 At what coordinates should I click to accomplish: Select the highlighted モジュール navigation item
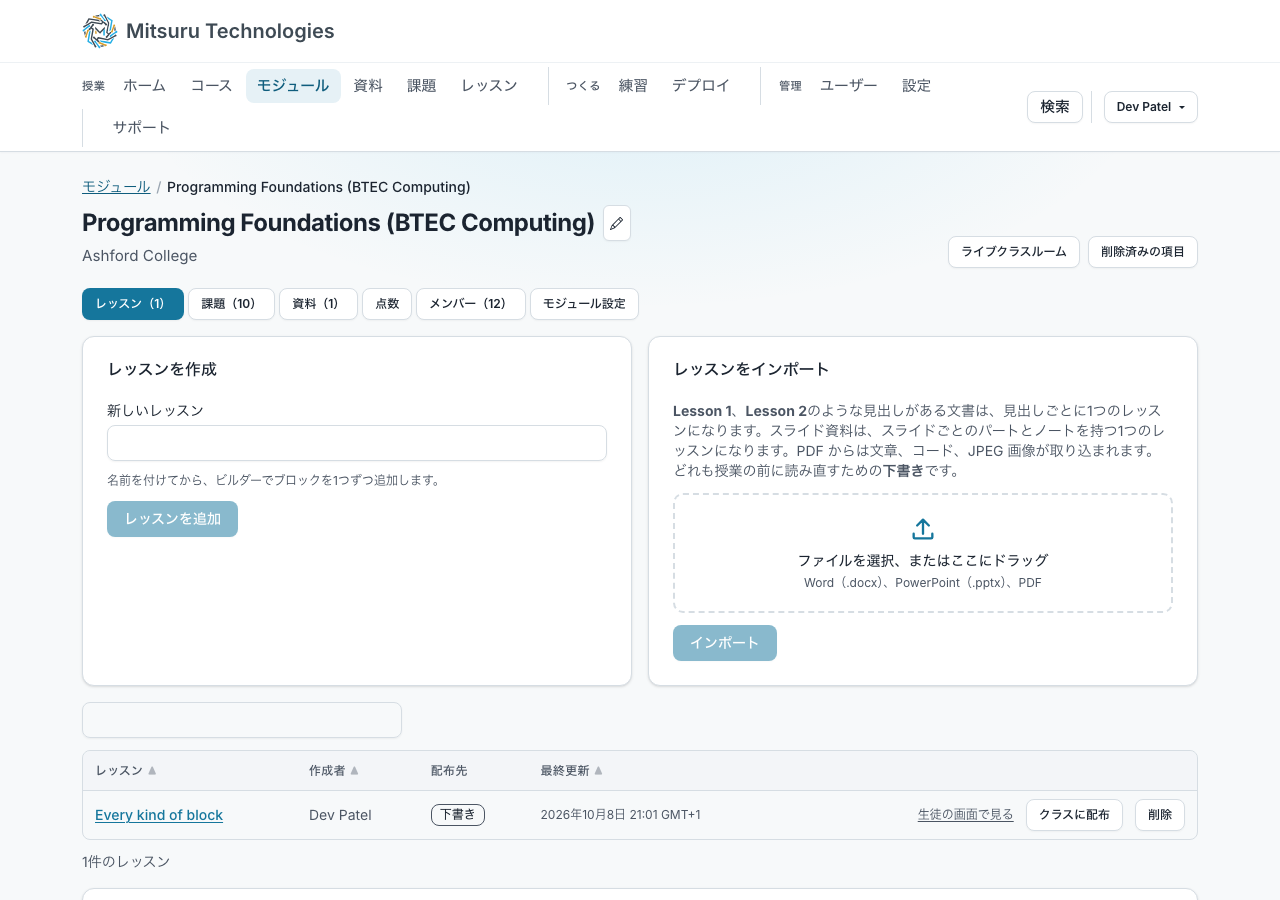pos(293,86)
